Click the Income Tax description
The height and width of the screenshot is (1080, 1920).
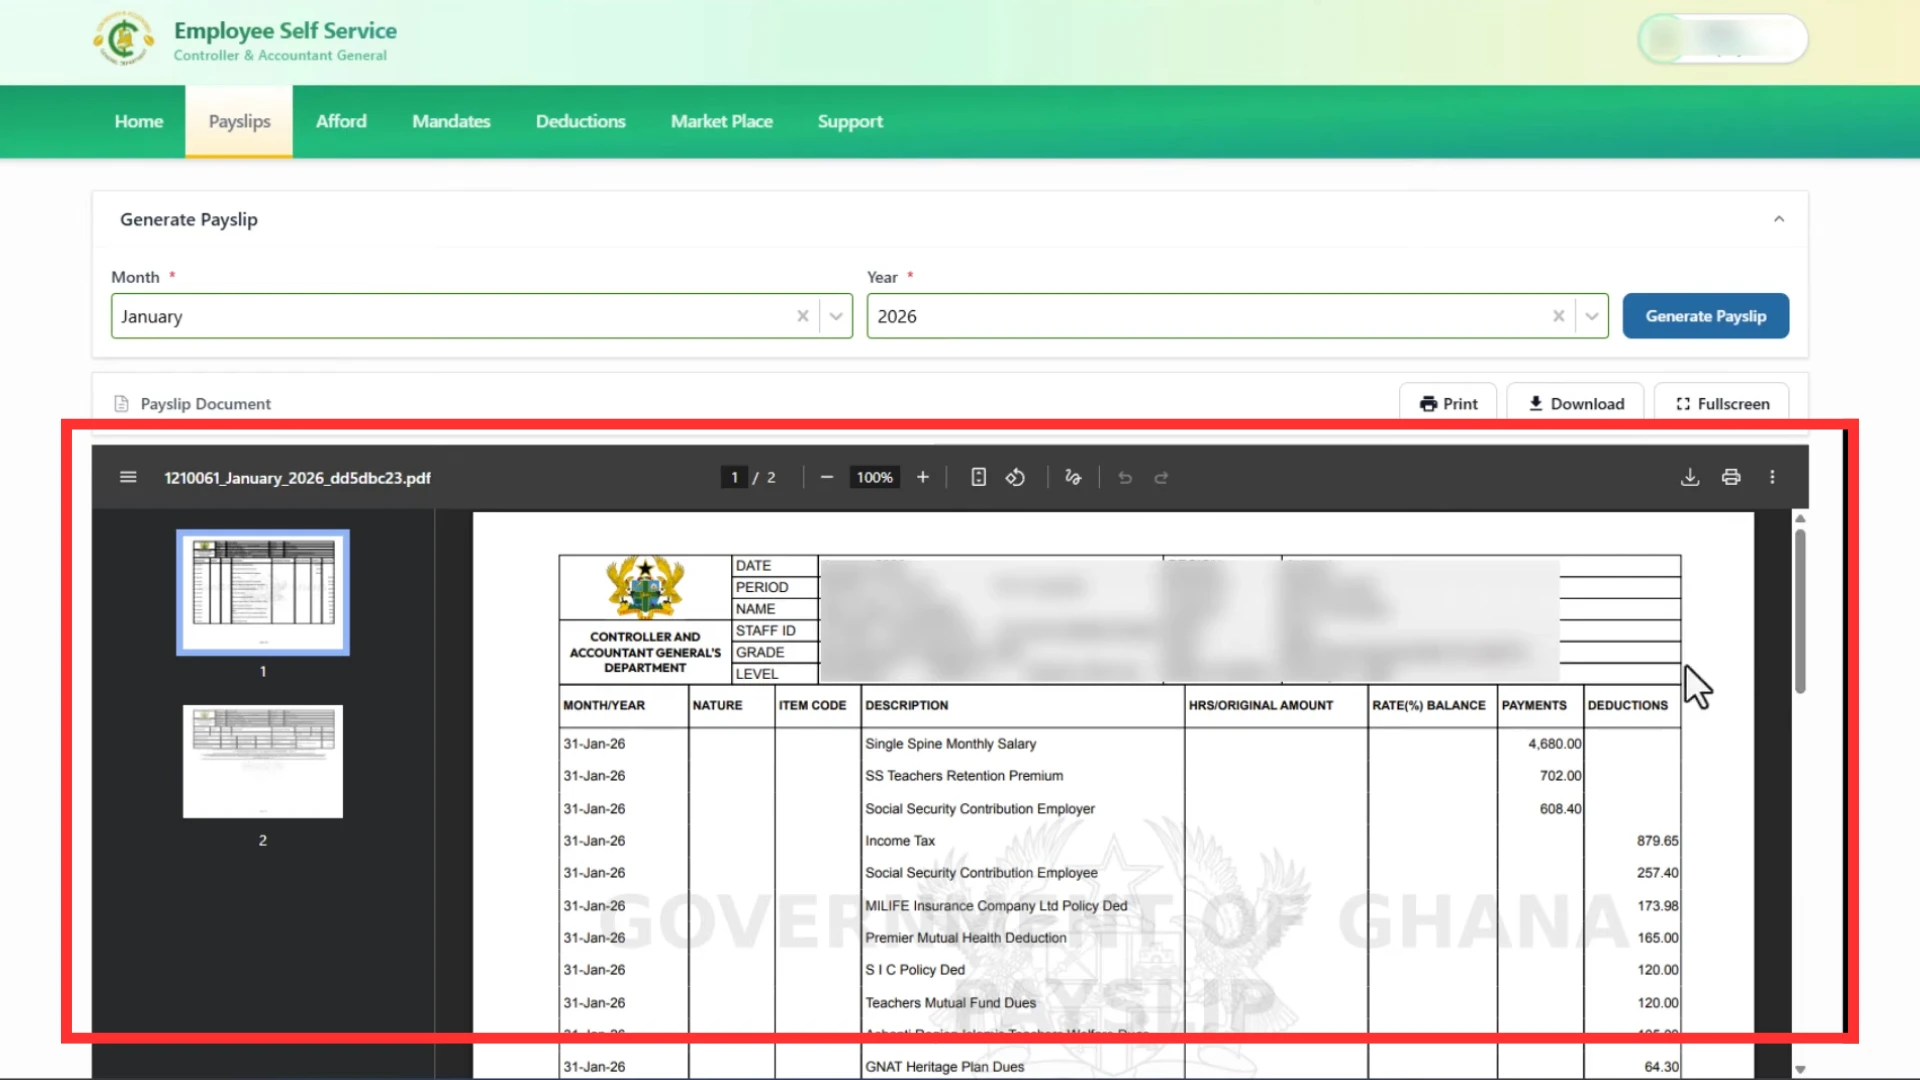(900, 841)
